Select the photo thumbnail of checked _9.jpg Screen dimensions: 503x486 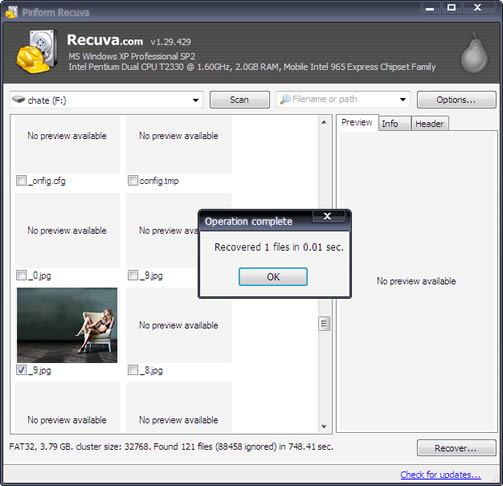[x=67, y=325]
